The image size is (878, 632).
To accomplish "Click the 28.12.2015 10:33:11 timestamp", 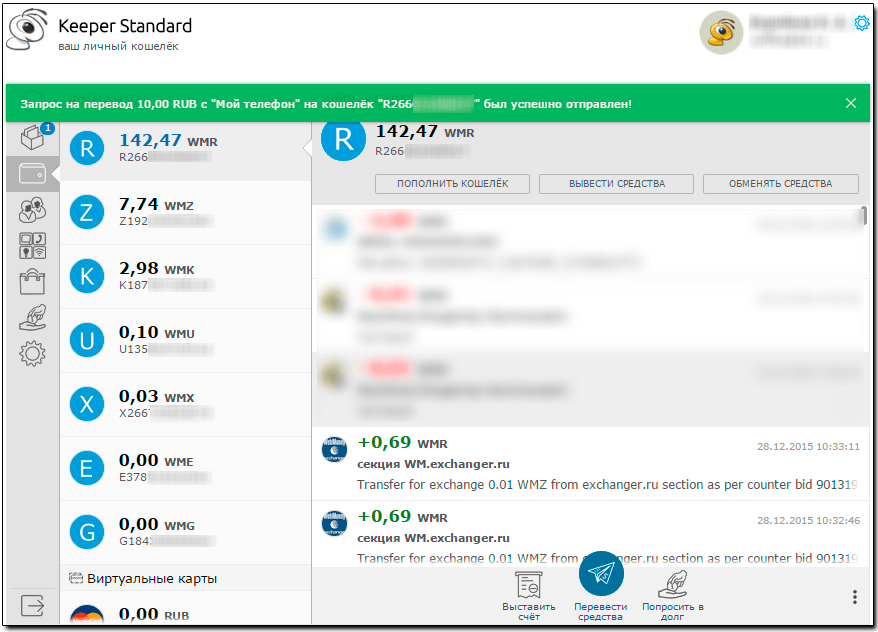I will [x=808, y=447].
